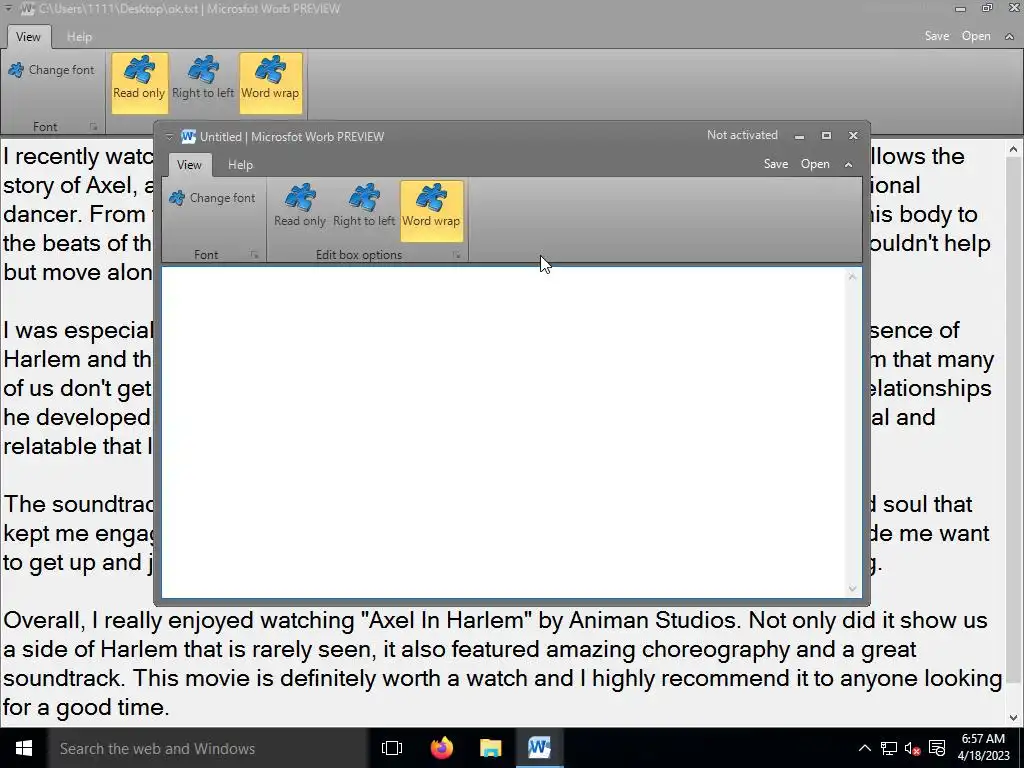This screenshot has width=1024, height=768.
Task: Close the Untitled window
Action: click(853, 136)
